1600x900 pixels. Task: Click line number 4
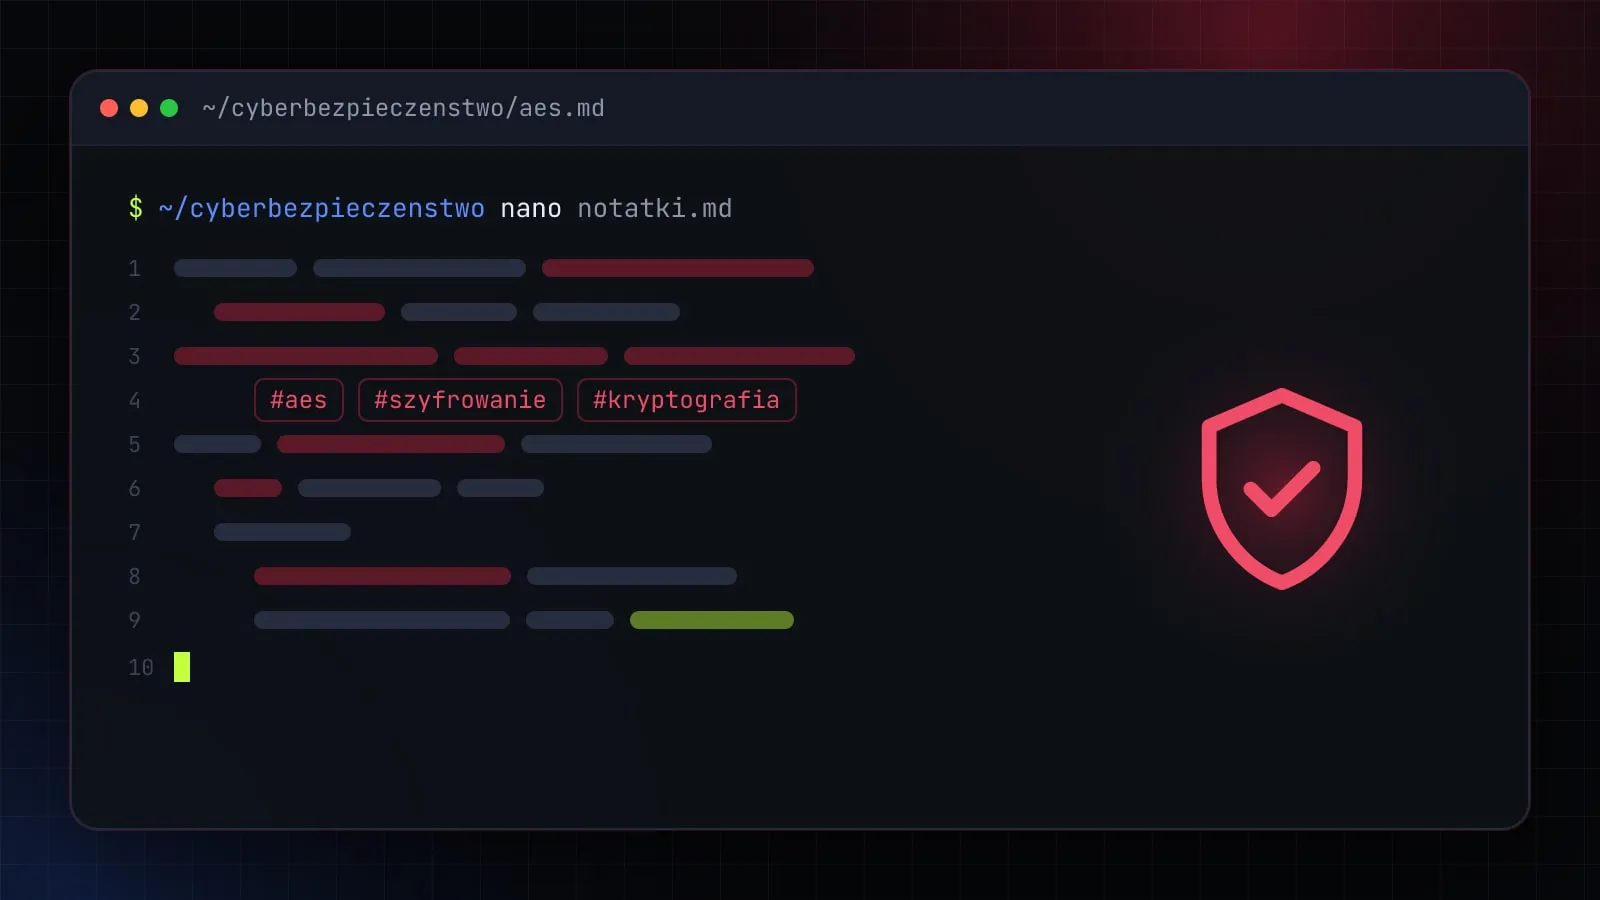[135, 400]
